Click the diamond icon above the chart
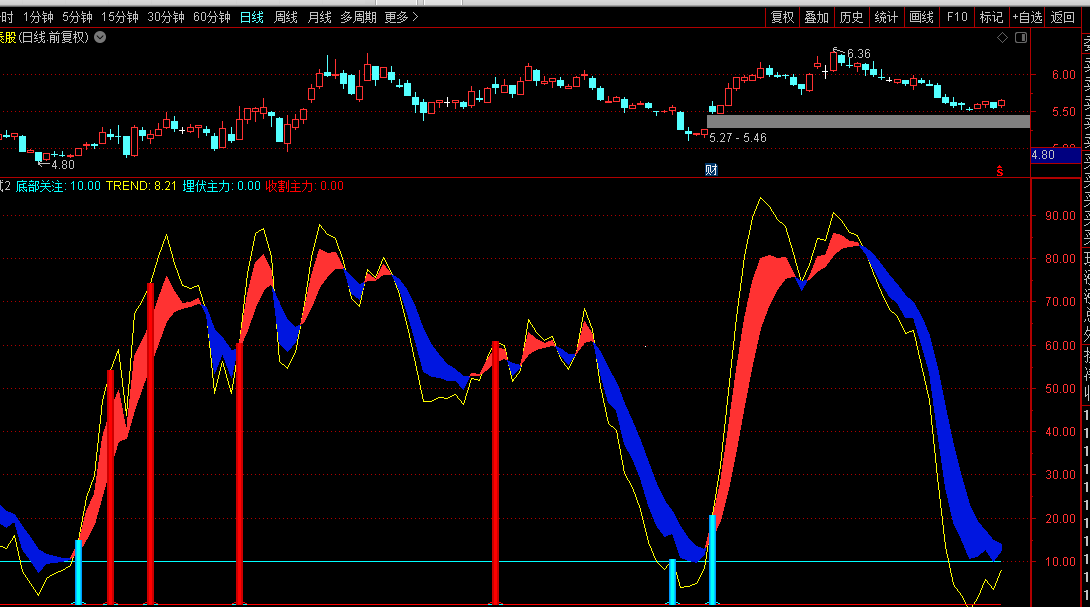The image size is (1090, 607). click(x=1003, y=38)
